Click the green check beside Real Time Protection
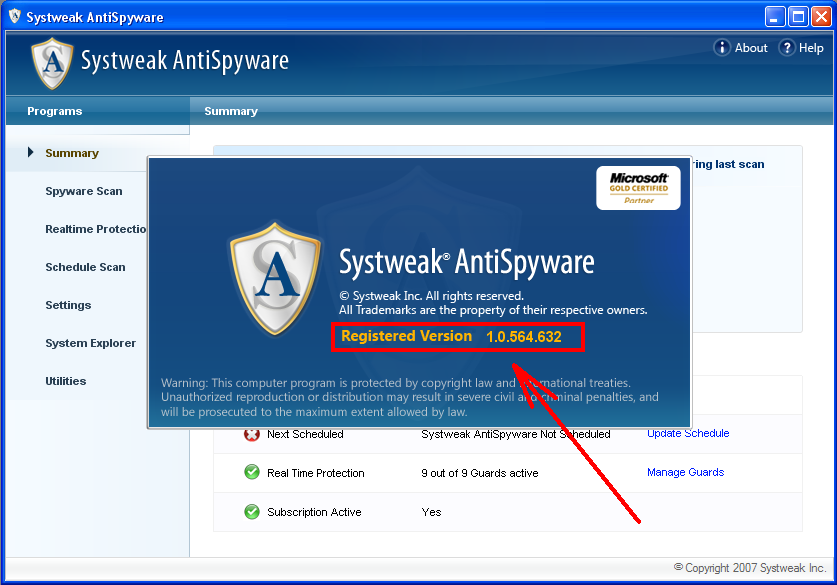The image size is (837, 585). tap(251, 472)
